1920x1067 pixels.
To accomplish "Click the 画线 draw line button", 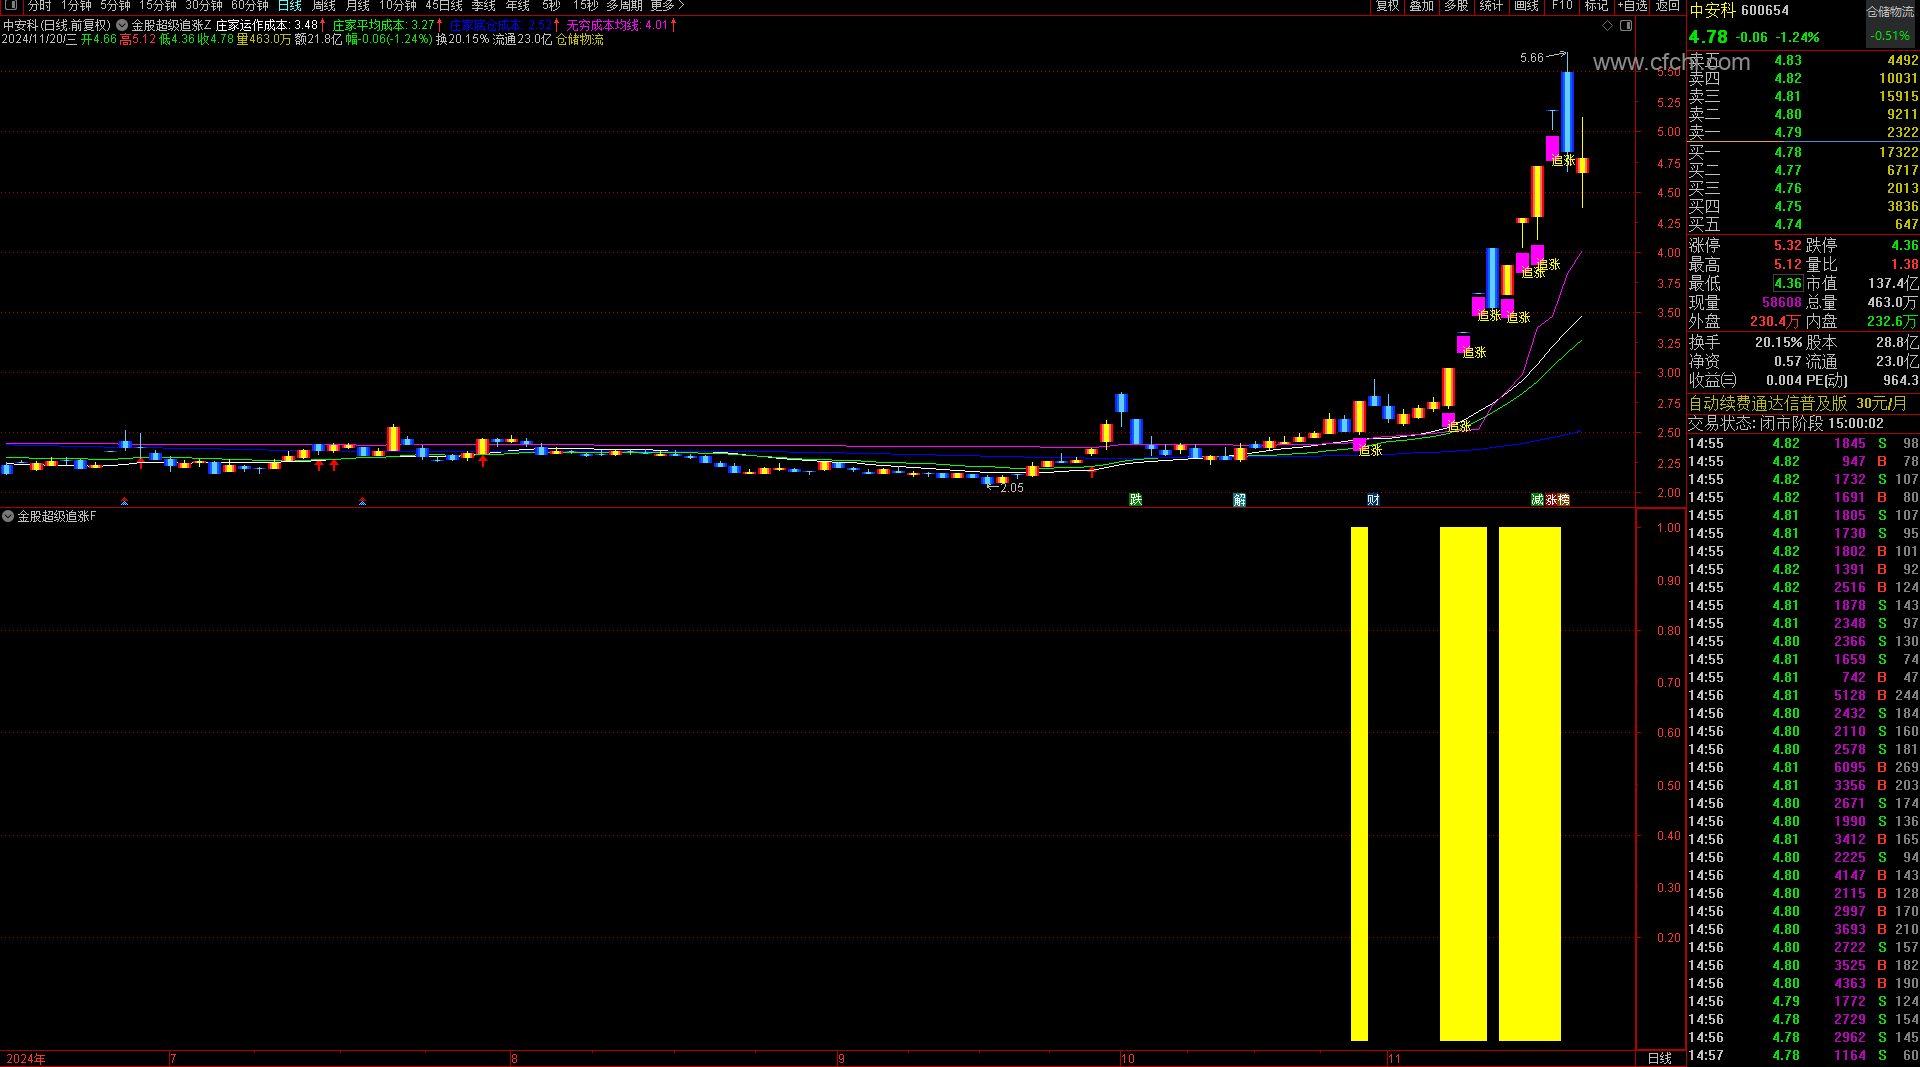I will click(x=1527, y=6).
